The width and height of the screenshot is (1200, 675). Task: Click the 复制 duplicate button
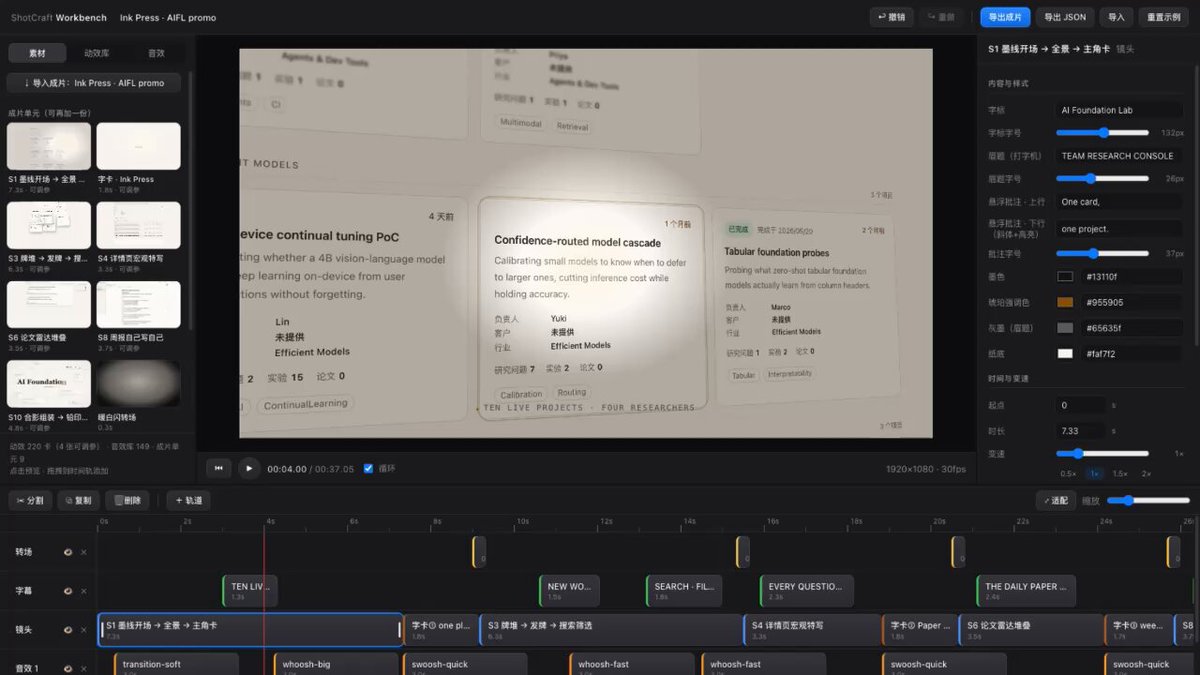click(x=78, y=500)
